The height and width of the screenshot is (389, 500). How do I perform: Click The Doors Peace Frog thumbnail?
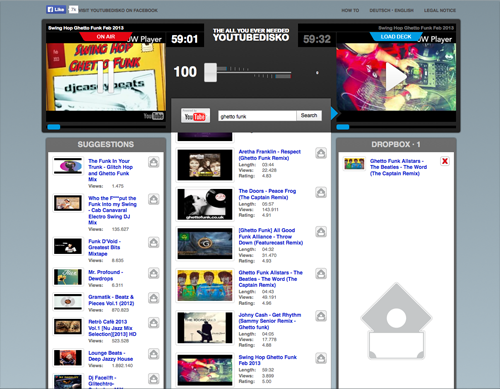[205, 204]
